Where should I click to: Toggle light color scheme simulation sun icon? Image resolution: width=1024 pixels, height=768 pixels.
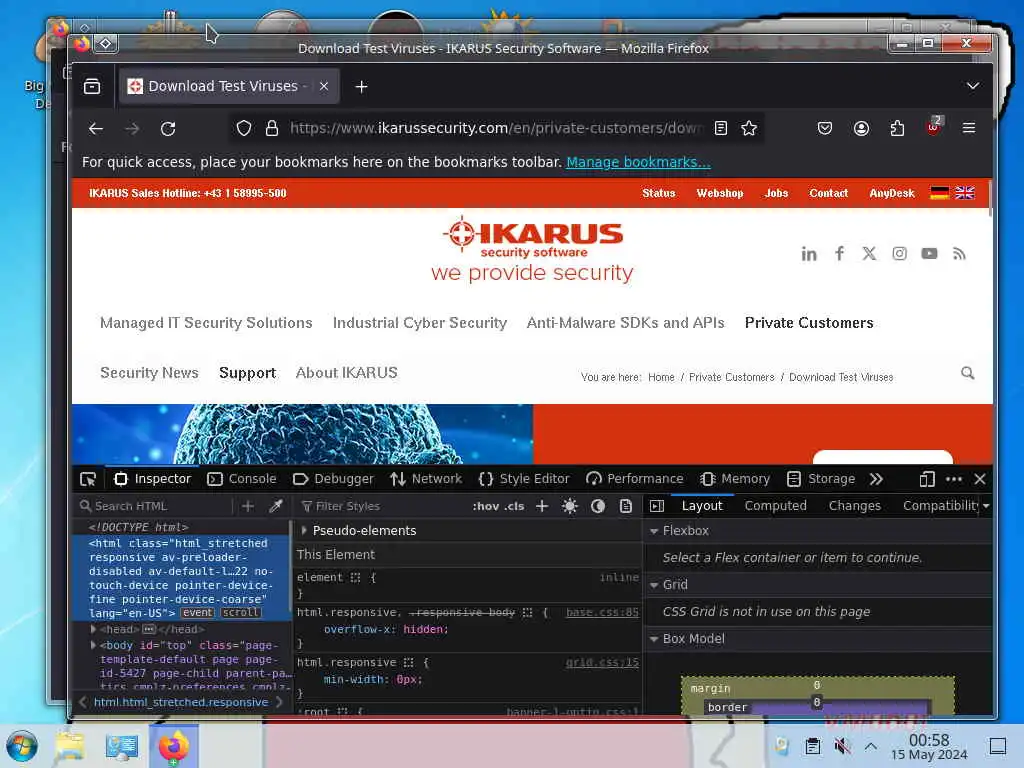pyautogui.click(x=569, y=506)
